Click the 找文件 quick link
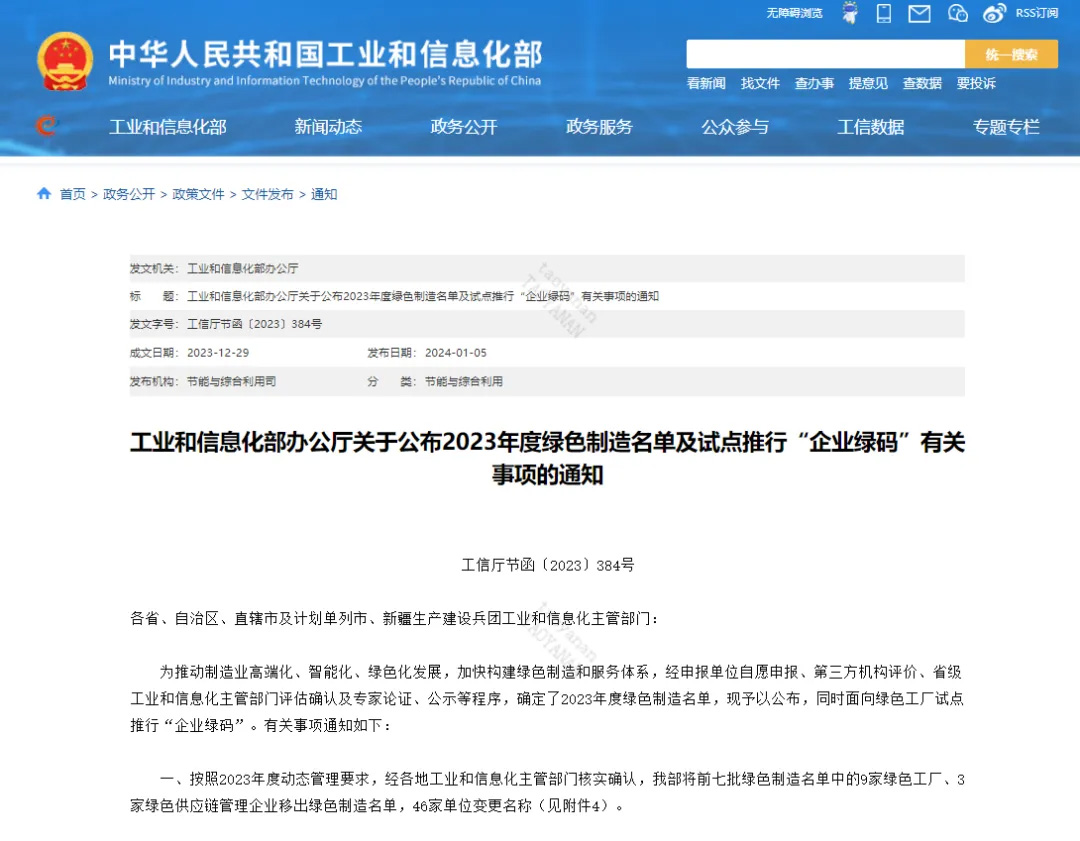 point(760,84)
